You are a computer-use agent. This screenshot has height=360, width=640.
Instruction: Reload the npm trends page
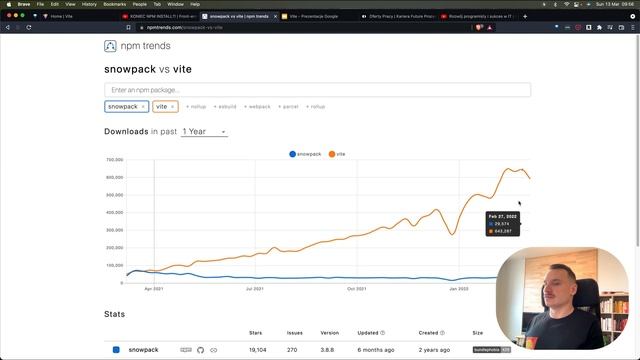[x=29, y=27]
